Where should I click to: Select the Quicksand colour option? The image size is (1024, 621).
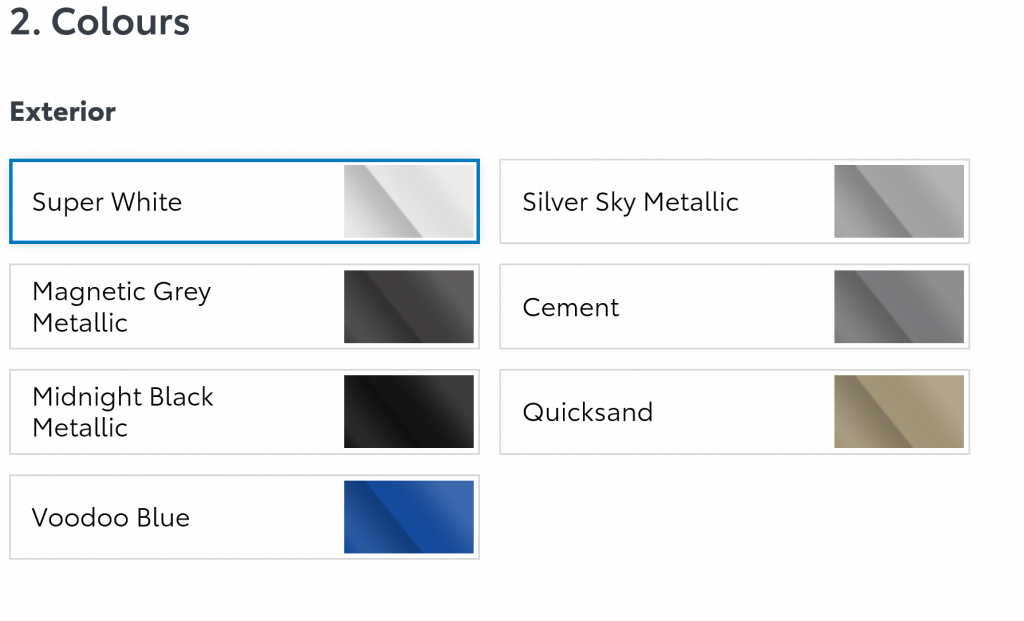(x=735, y=411)
